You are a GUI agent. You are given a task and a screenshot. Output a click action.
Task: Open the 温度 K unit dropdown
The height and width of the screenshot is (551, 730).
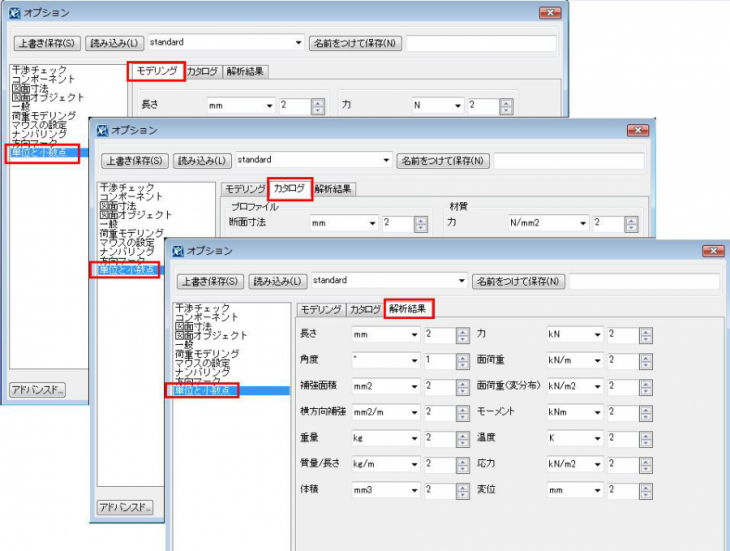tap(597, 438)
